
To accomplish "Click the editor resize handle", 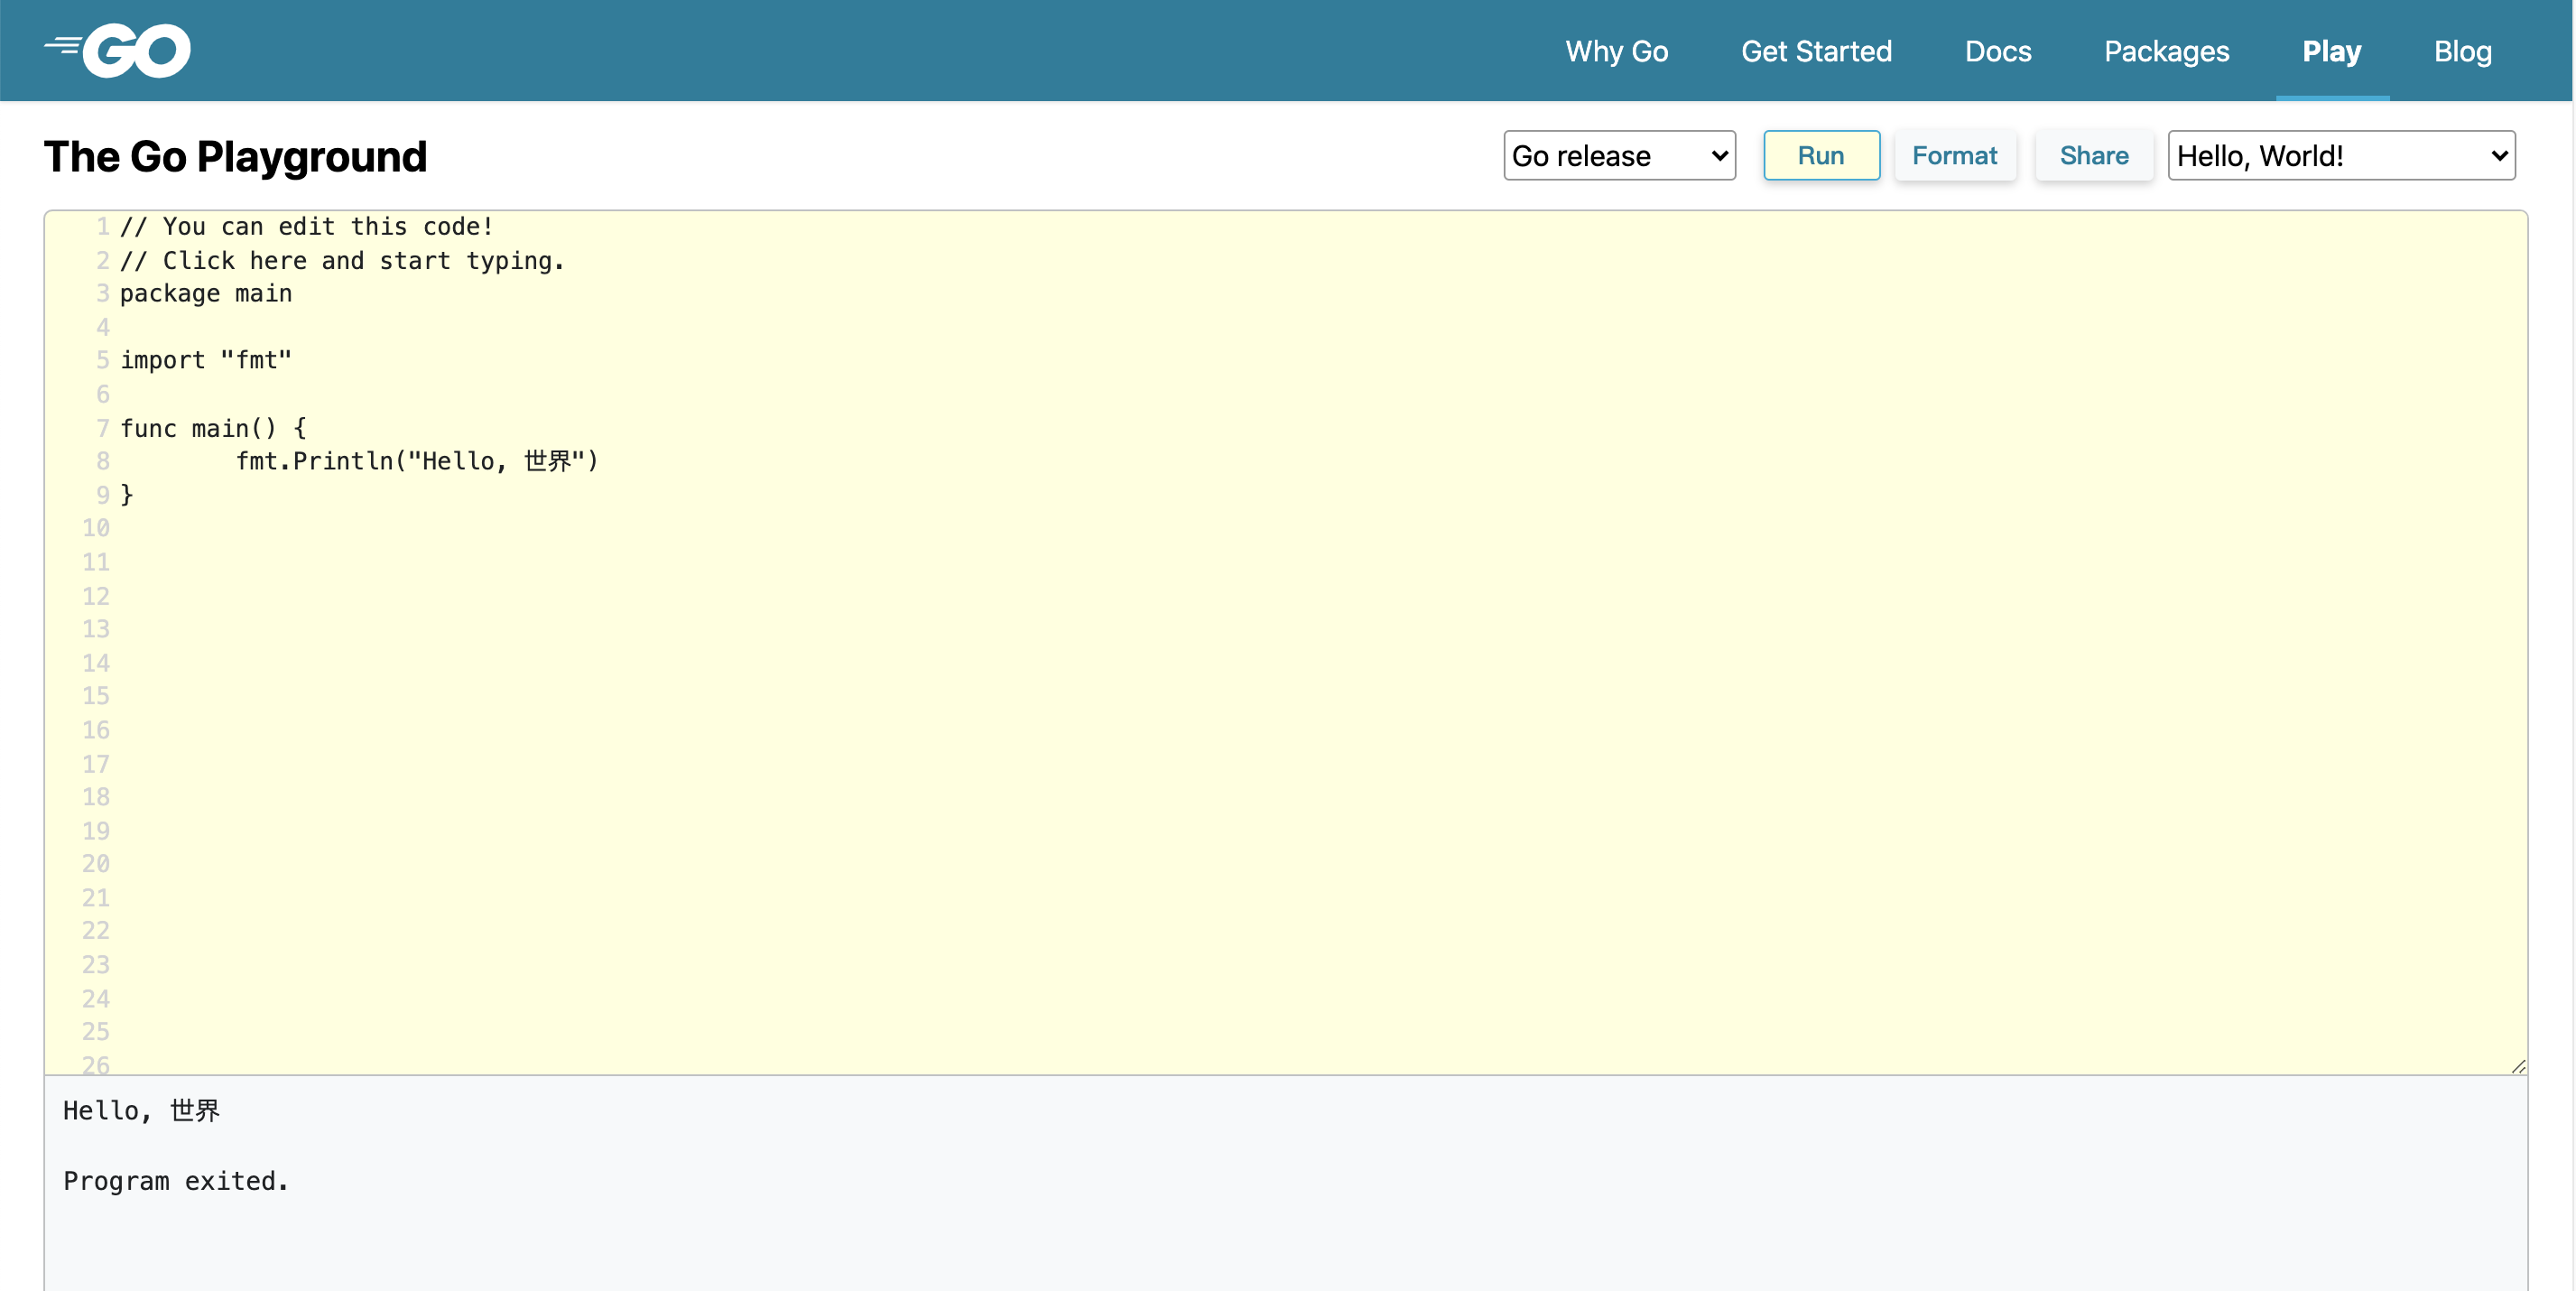I will pyautogui.click(x=2517, y=1066).
